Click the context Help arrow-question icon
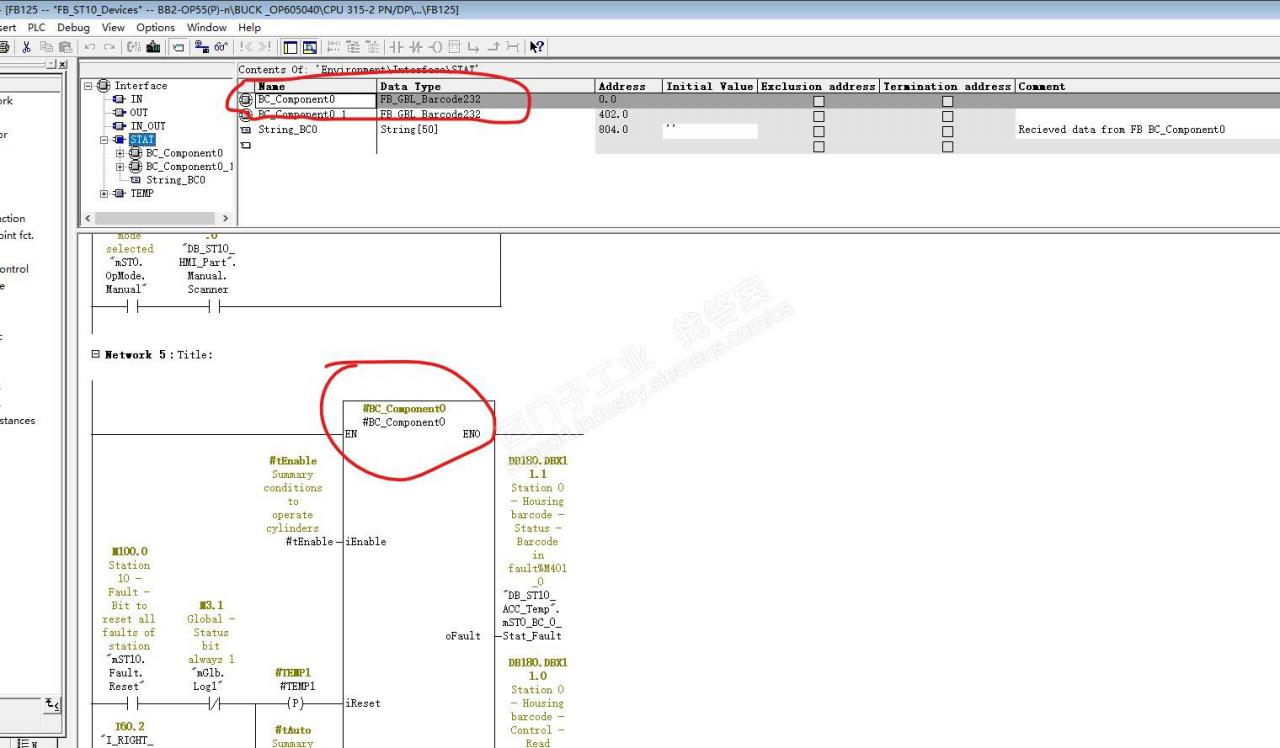 coord(536,47)
